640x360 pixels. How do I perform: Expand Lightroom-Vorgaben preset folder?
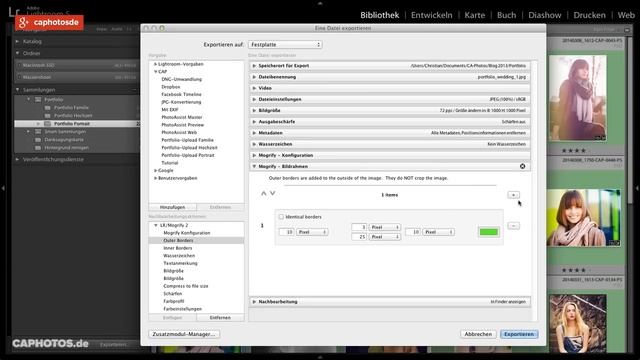(x=156, y=64)
